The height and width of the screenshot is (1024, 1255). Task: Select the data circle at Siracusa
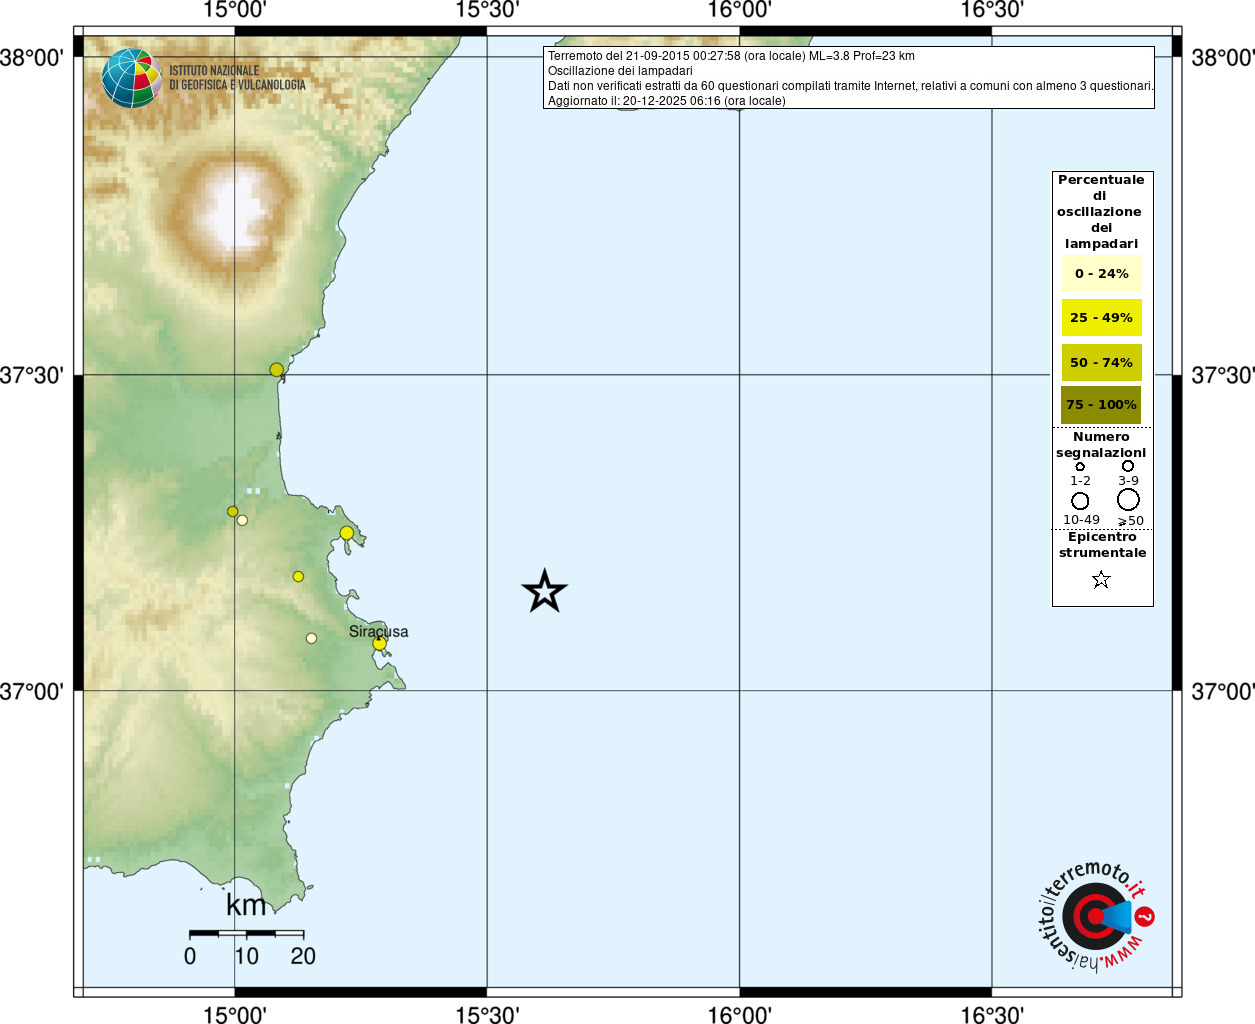point(379,643)
